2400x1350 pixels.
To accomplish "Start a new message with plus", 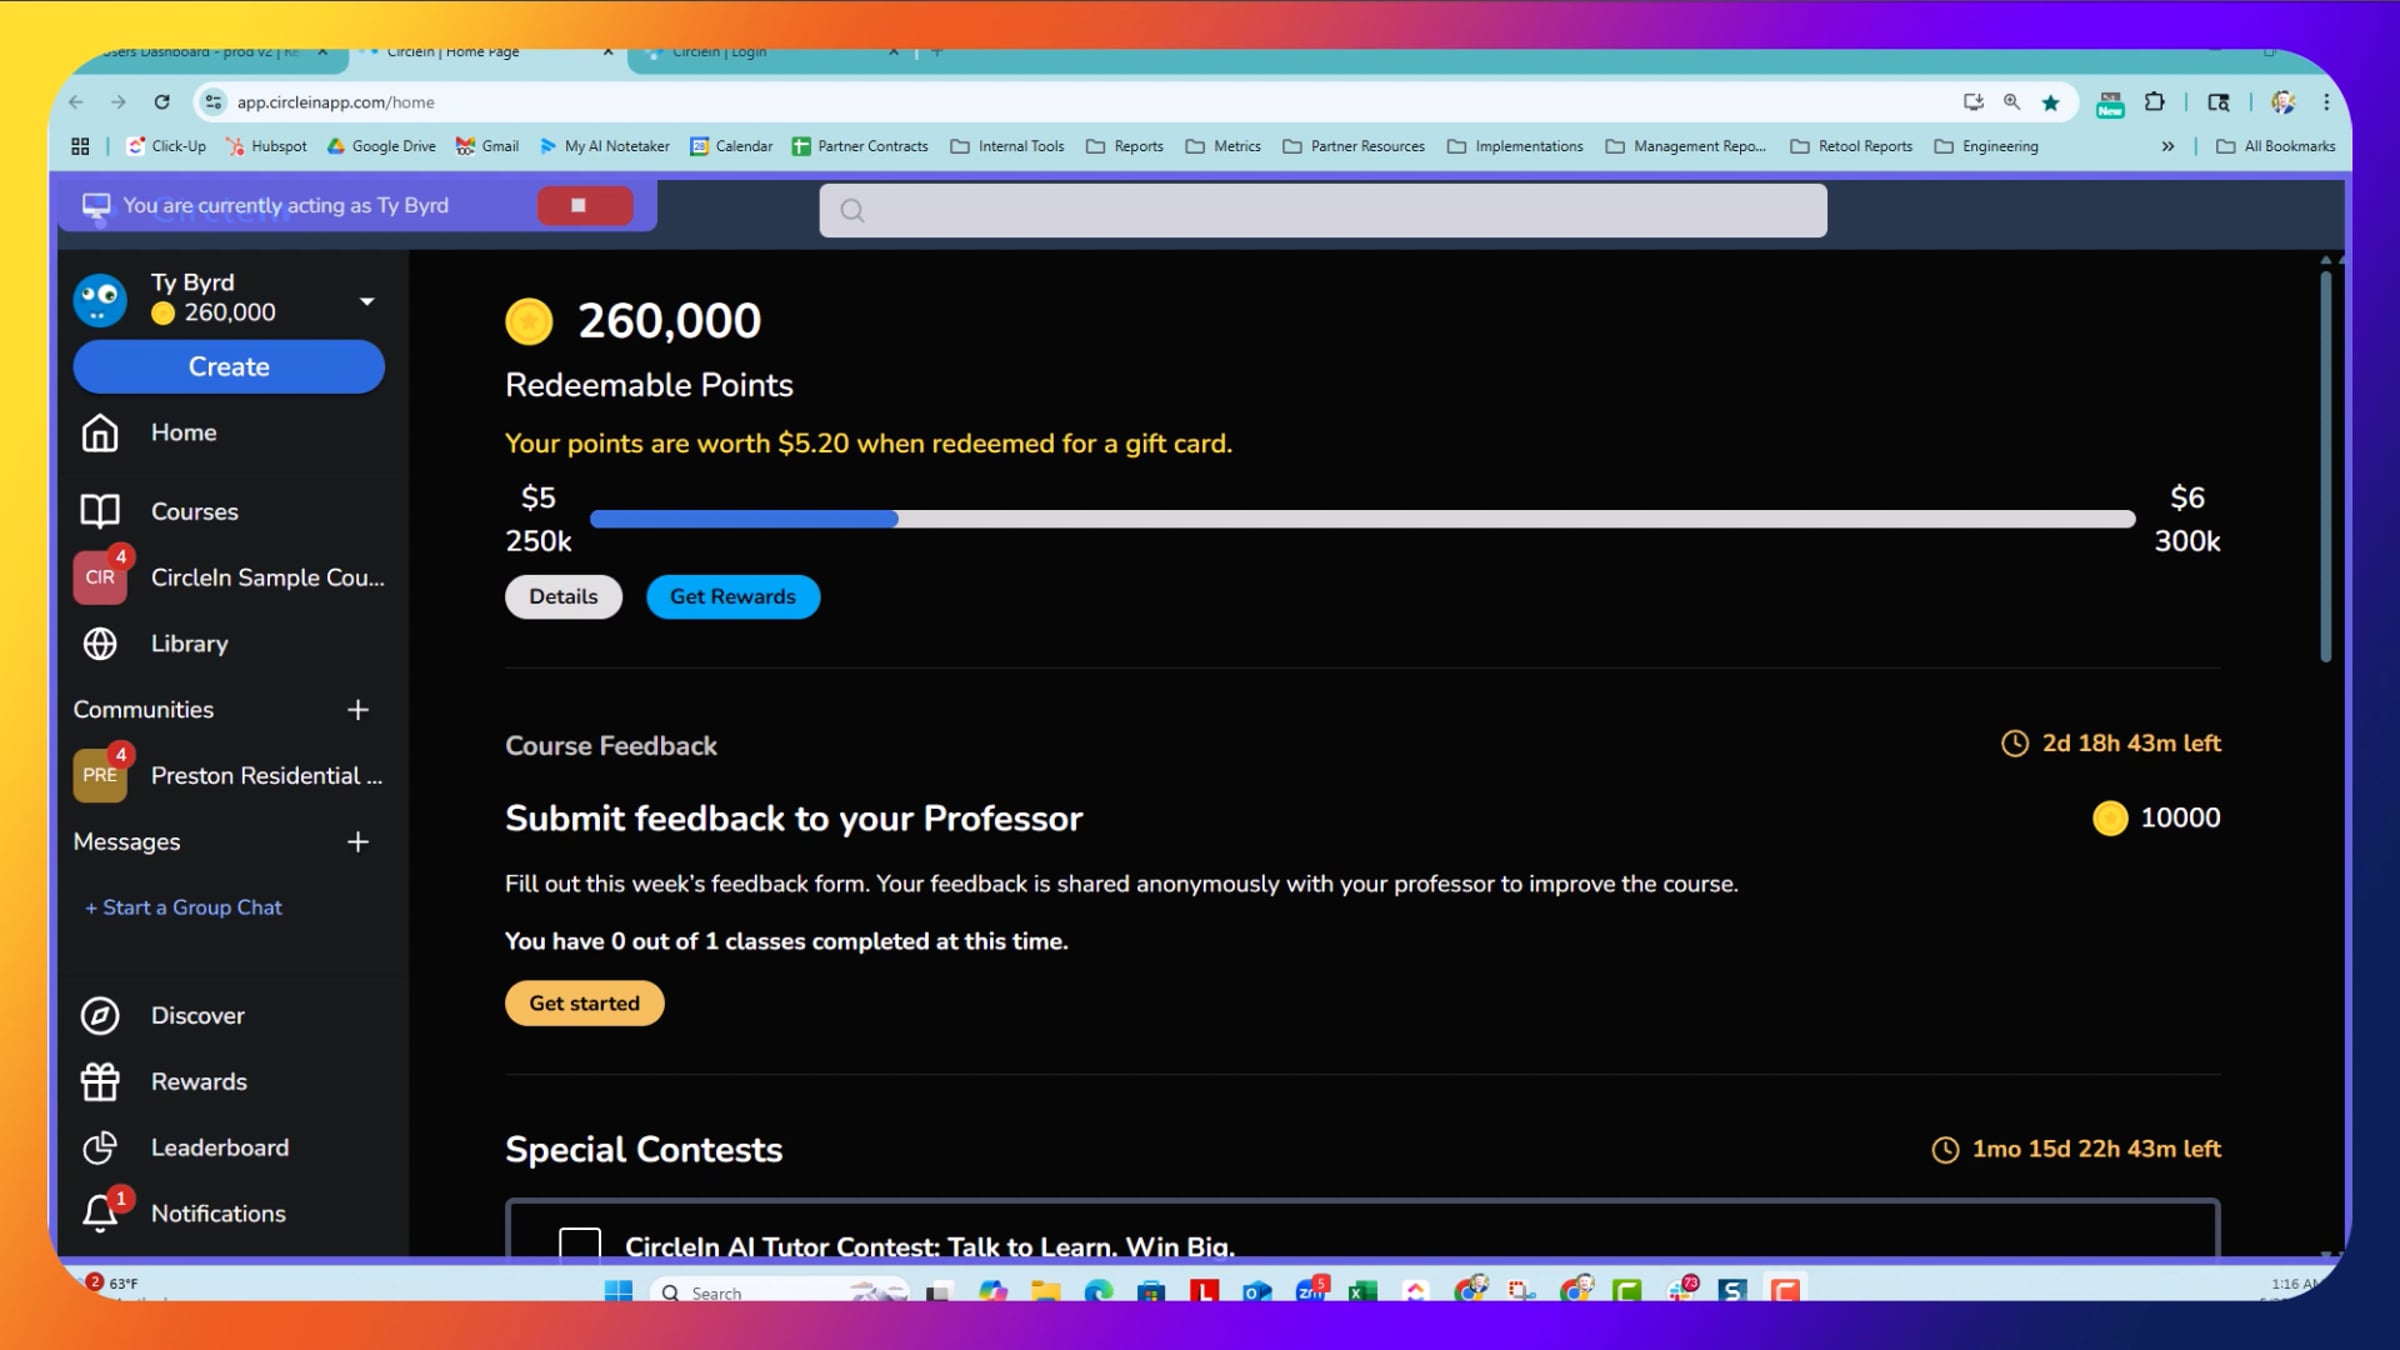I will [x=358, y=842].
